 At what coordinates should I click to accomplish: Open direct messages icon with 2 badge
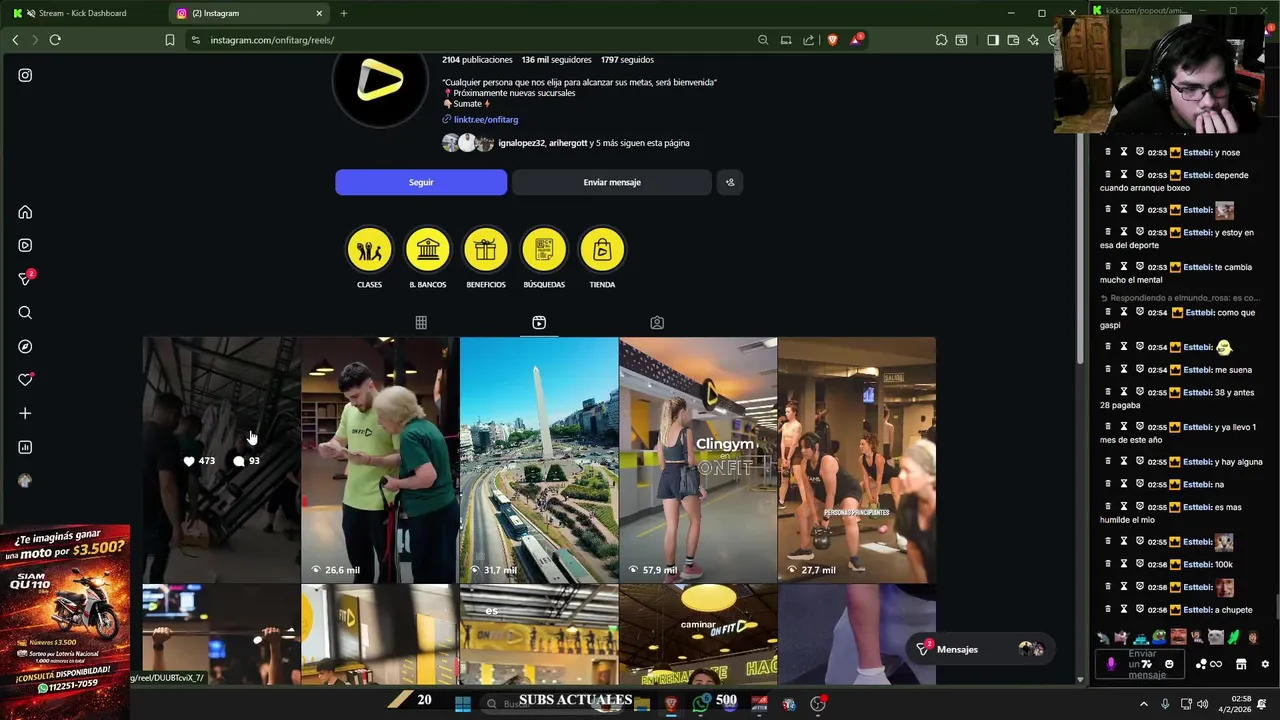25,279
